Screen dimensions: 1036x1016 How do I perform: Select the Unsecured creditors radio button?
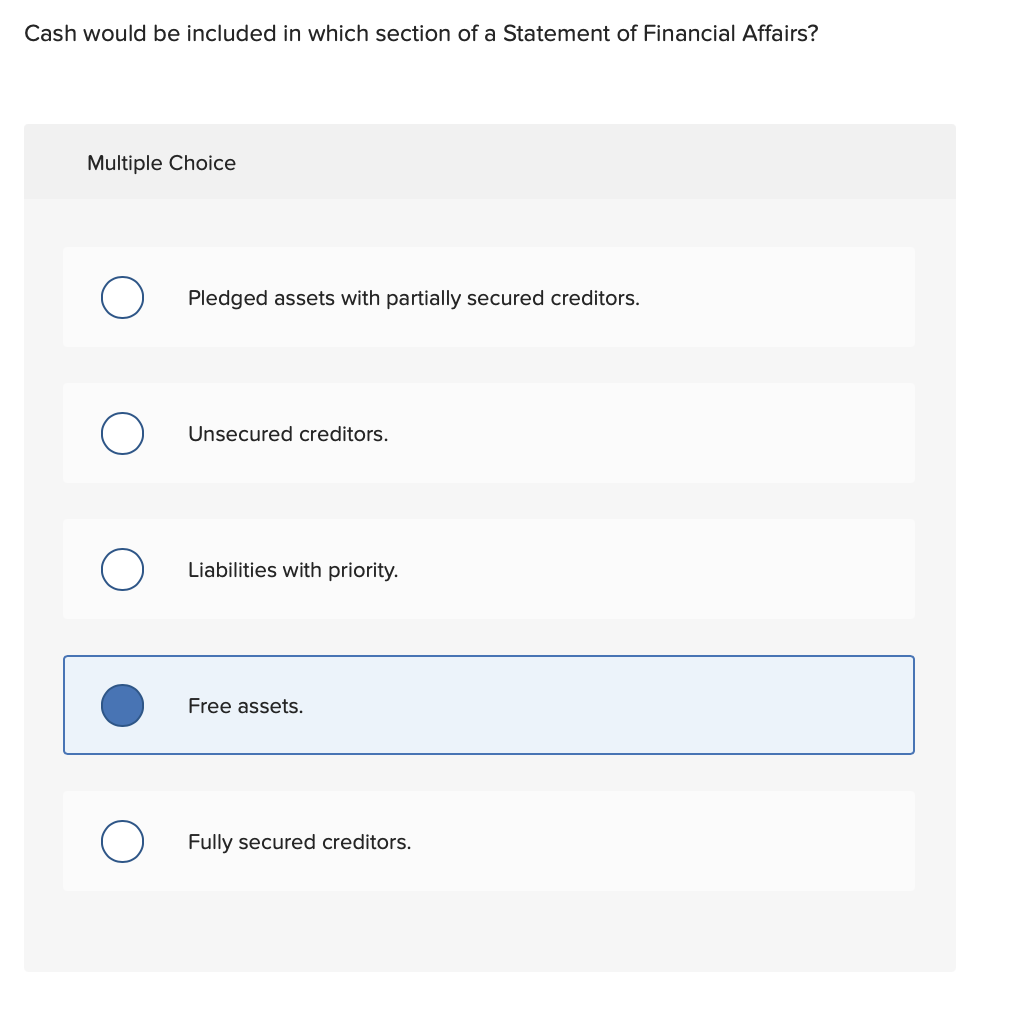point(122,433)
